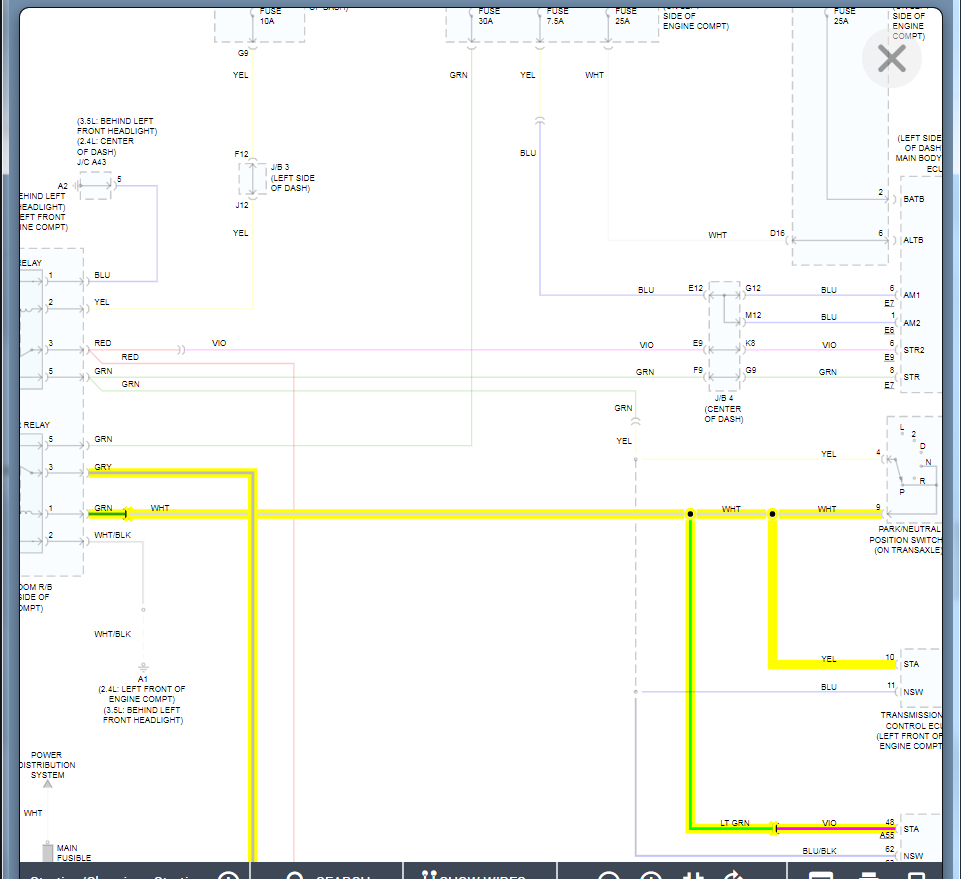Select connector label M12
This screenshot has width=961, height=879.
(x=753, y=315)
